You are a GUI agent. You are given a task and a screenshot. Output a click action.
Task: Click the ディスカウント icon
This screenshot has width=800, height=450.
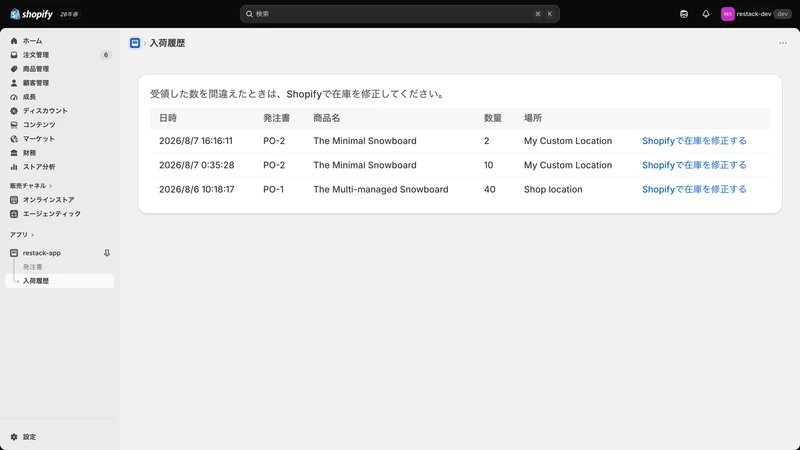14,111
